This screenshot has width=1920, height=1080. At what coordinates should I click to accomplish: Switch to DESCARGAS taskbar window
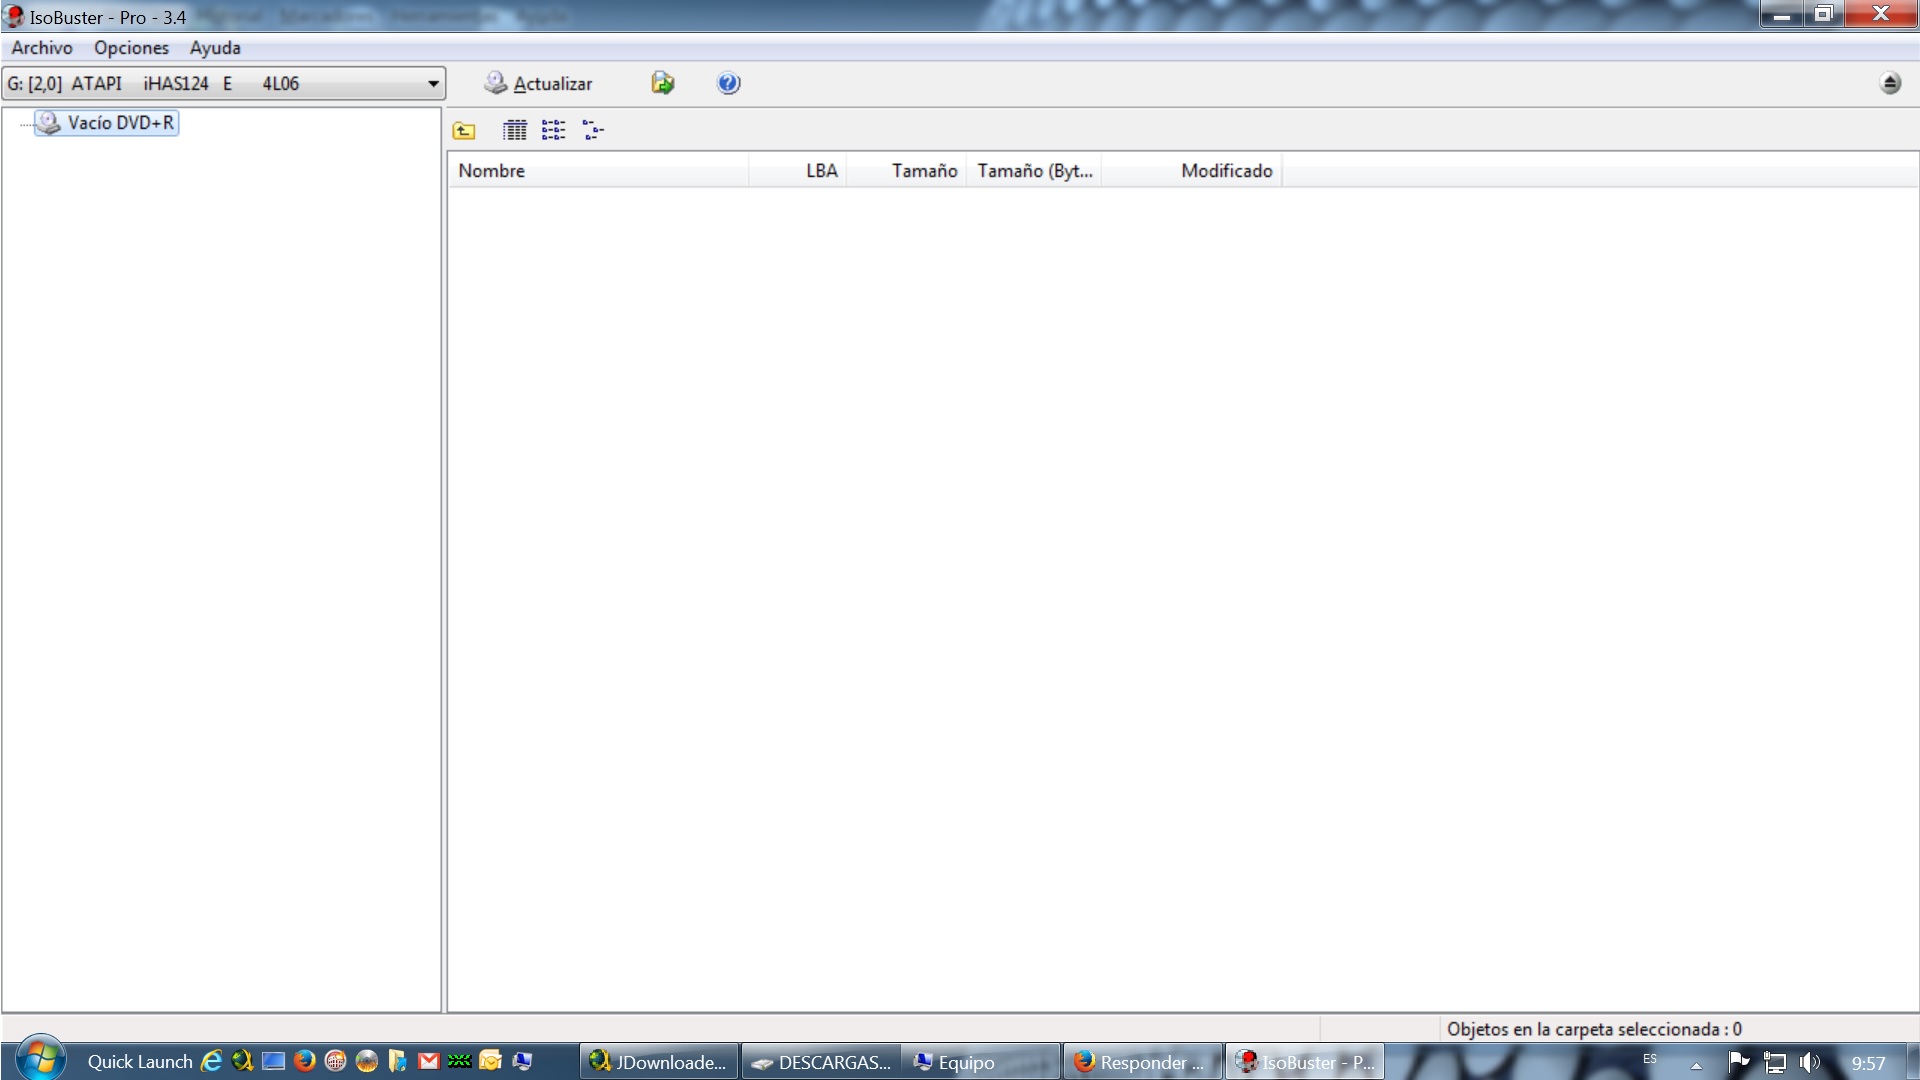pyautogui.click(x=821, y=1062)
